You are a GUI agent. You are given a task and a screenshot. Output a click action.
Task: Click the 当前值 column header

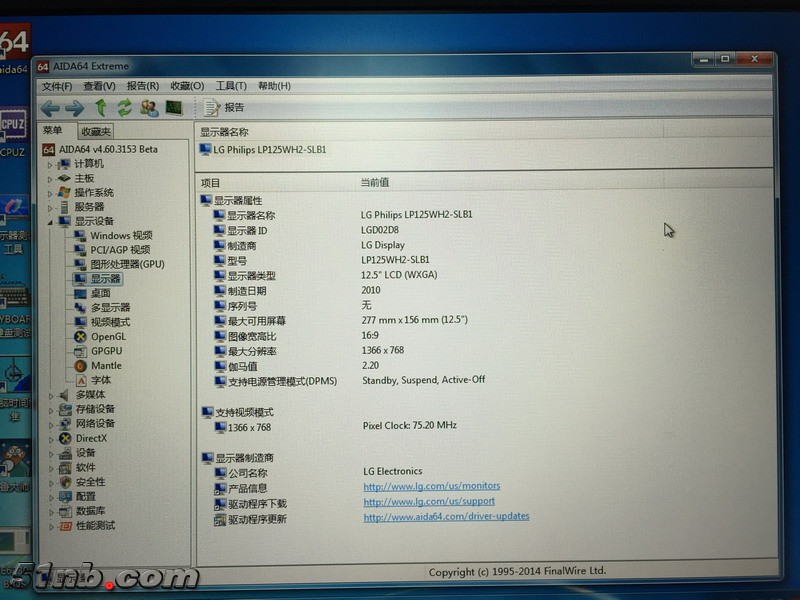(x=375, y=183)
